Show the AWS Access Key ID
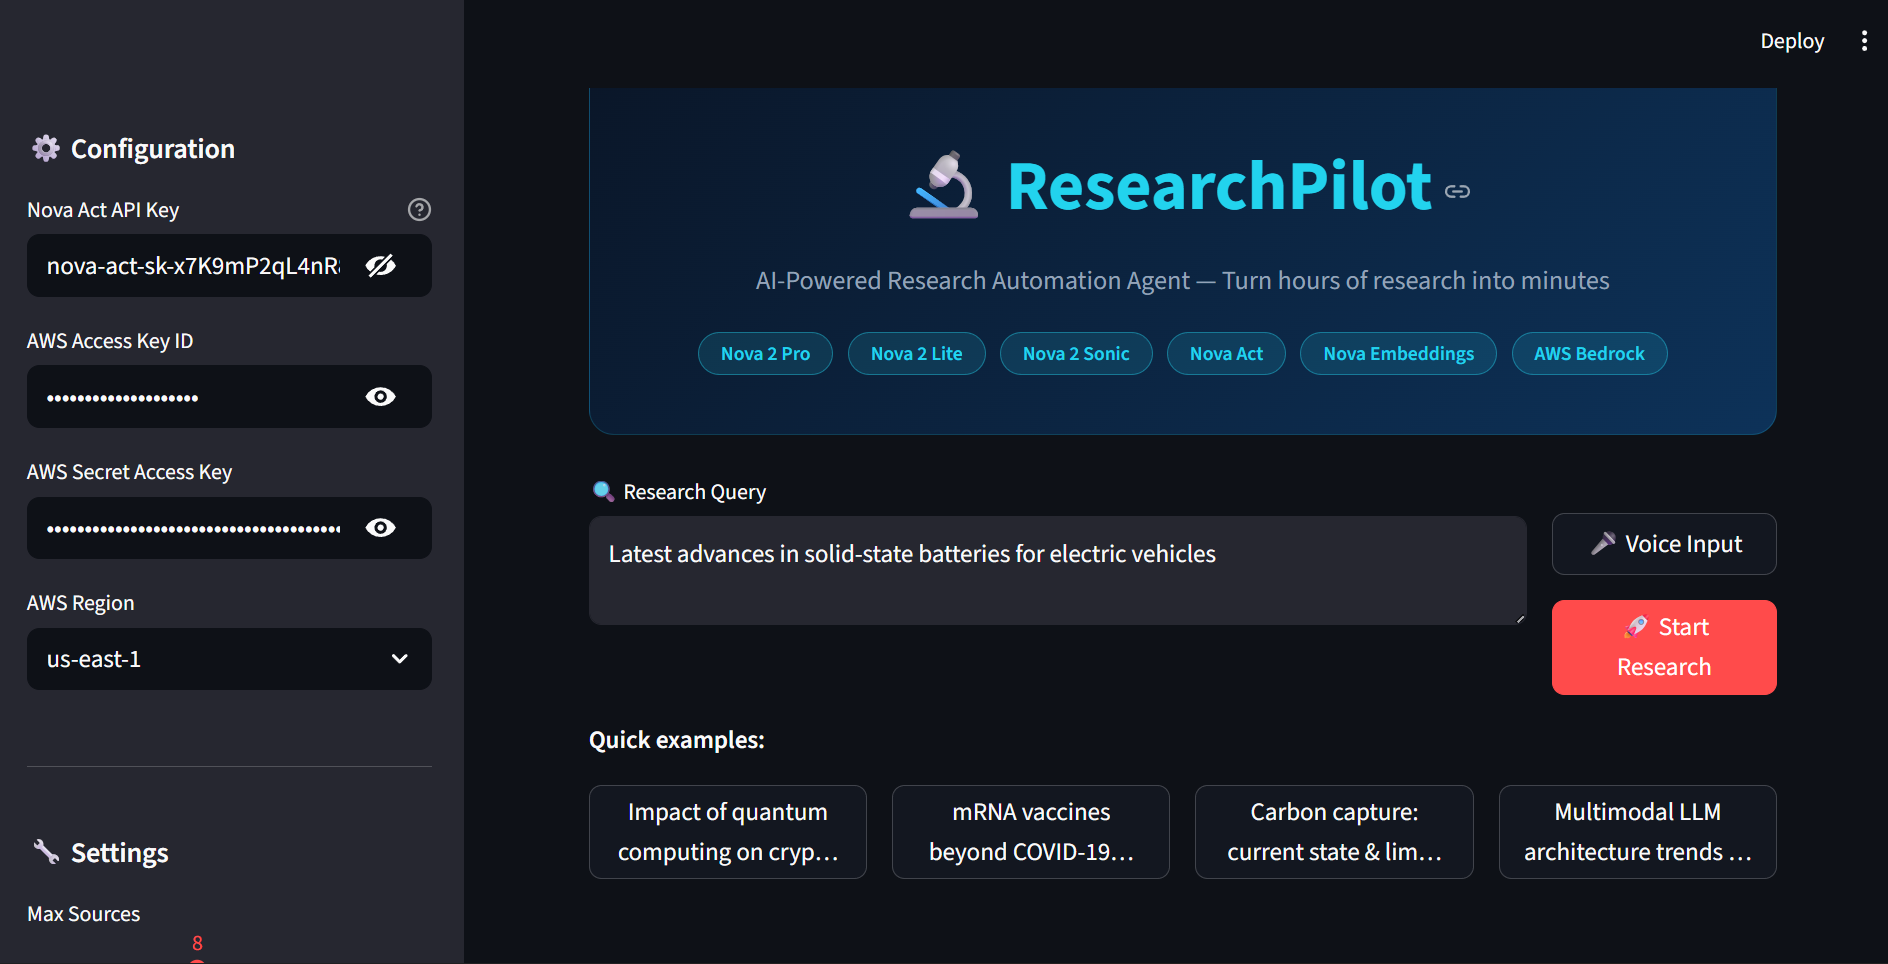 pyautogui.click(x=380, y=397)
